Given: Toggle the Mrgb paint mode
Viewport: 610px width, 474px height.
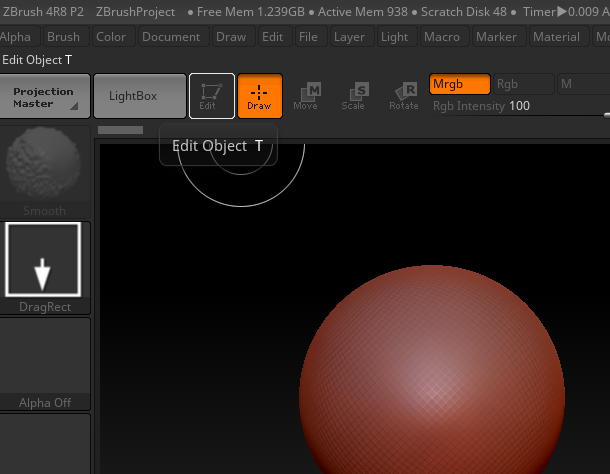Looking at the screenshot, I should pos(459,84).
